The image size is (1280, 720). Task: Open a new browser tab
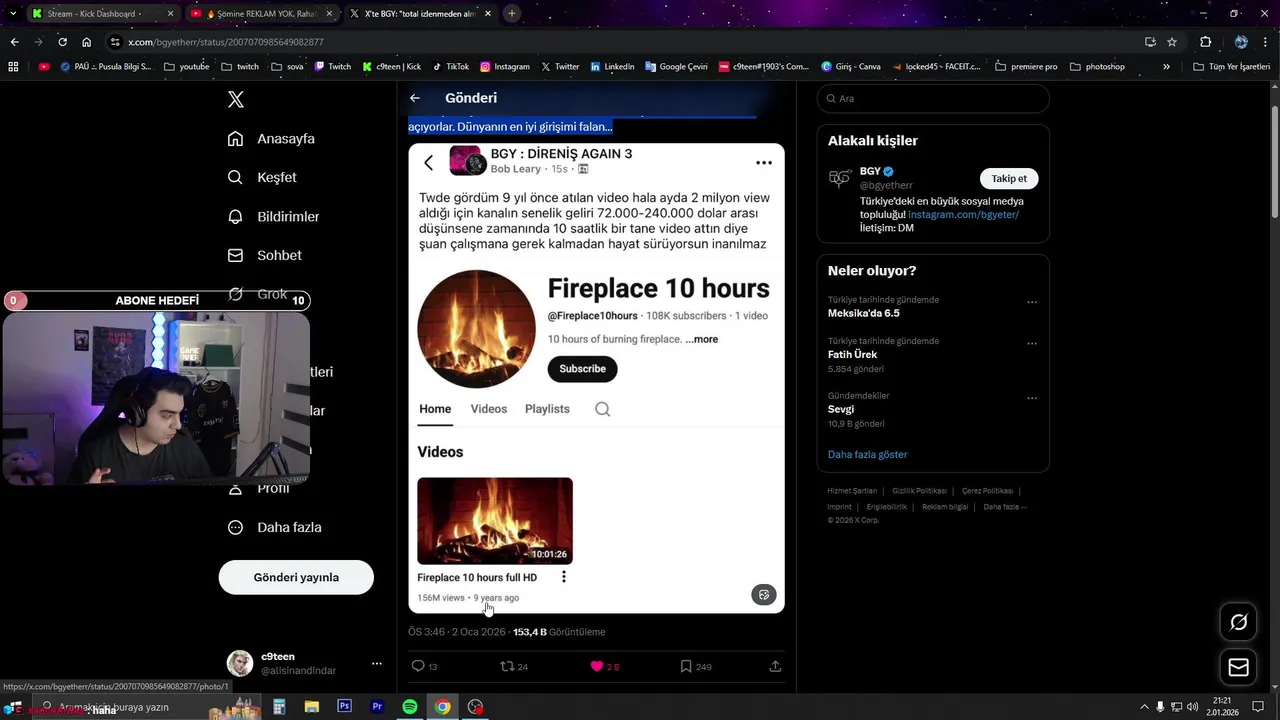[512, 13]
